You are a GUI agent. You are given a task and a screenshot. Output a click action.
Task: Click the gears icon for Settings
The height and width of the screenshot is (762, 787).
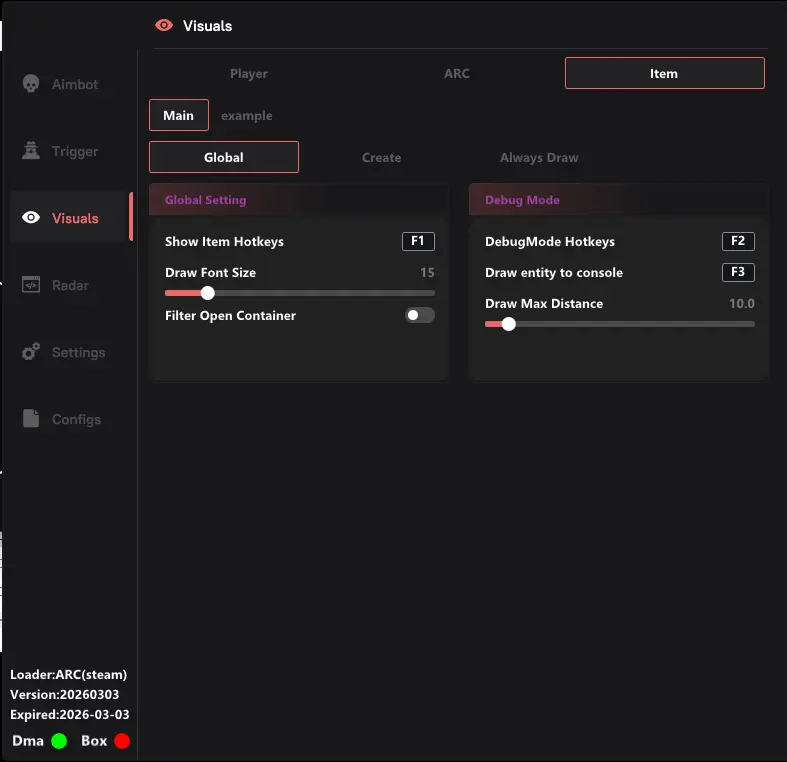[x=31, y=352]
